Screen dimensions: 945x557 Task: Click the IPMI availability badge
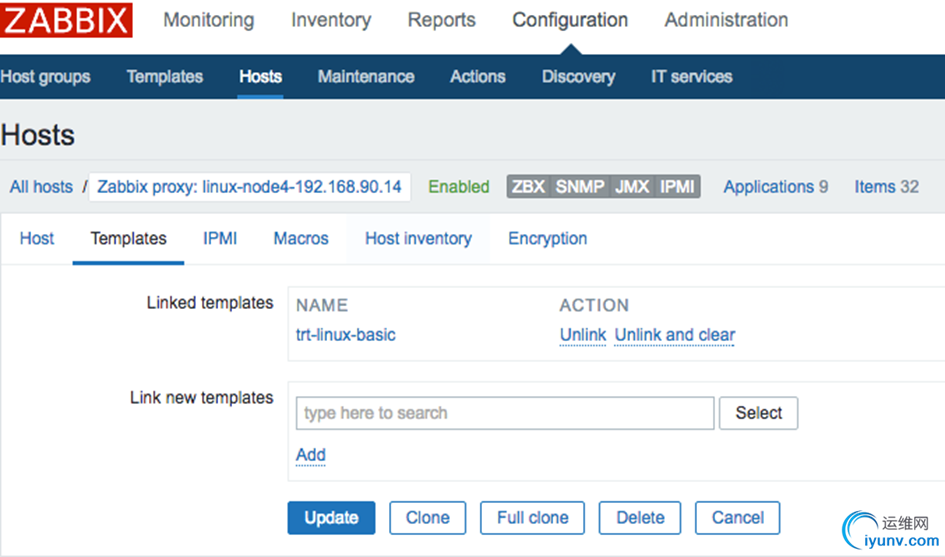[677, 186]
